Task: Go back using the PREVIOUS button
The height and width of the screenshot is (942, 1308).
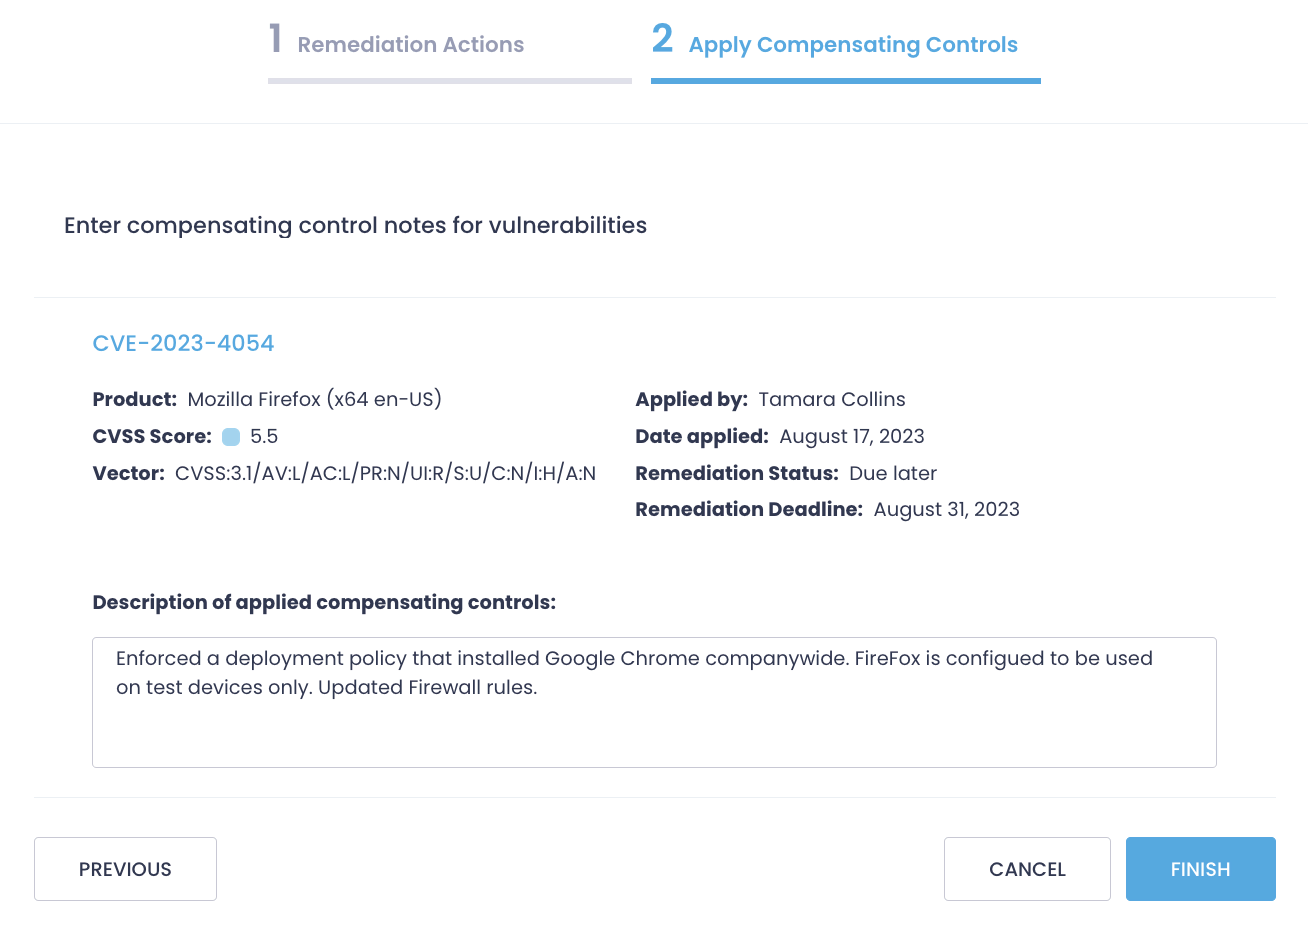Action: tap(125, 869)
